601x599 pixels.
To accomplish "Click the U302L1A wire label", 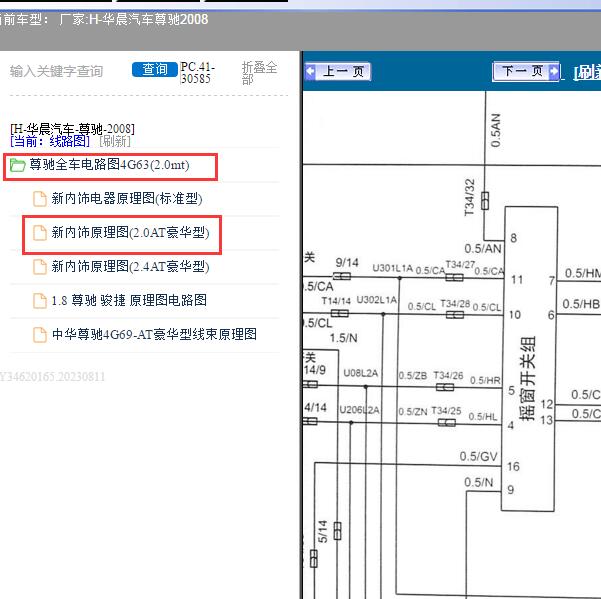I will click(x=376, y=300).
